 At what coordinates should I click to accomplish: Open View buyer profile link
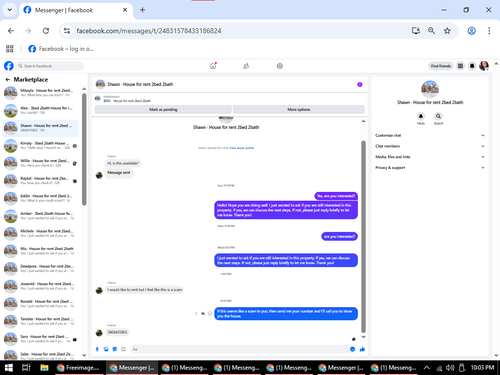click(x=242, y=148)
